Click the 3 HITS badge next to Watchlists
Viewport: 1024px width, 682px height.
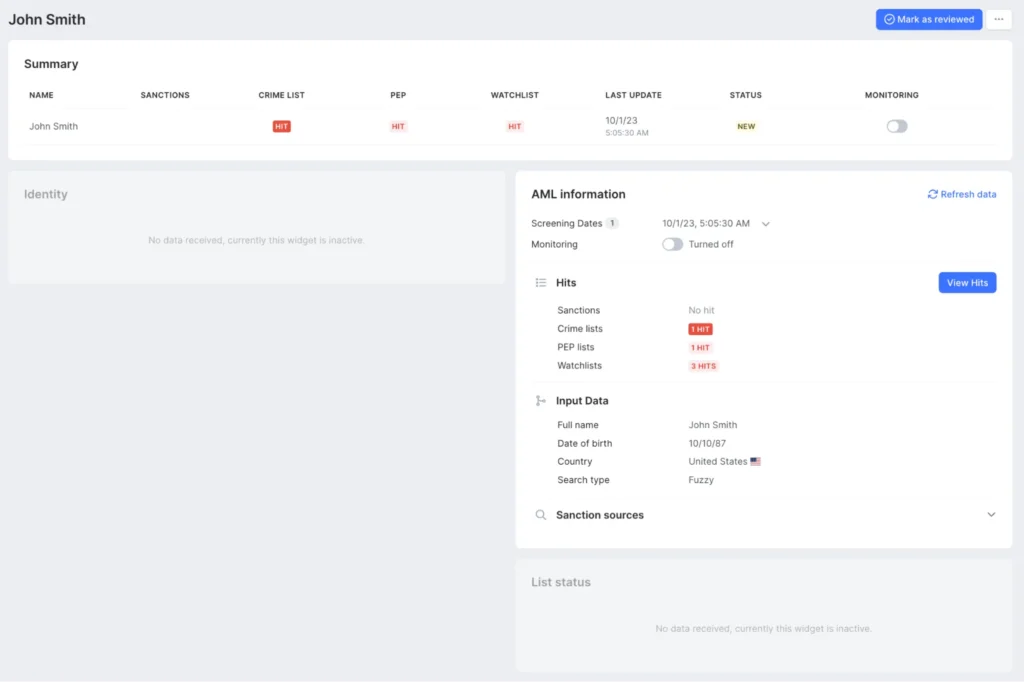click(x=703, y=366)
